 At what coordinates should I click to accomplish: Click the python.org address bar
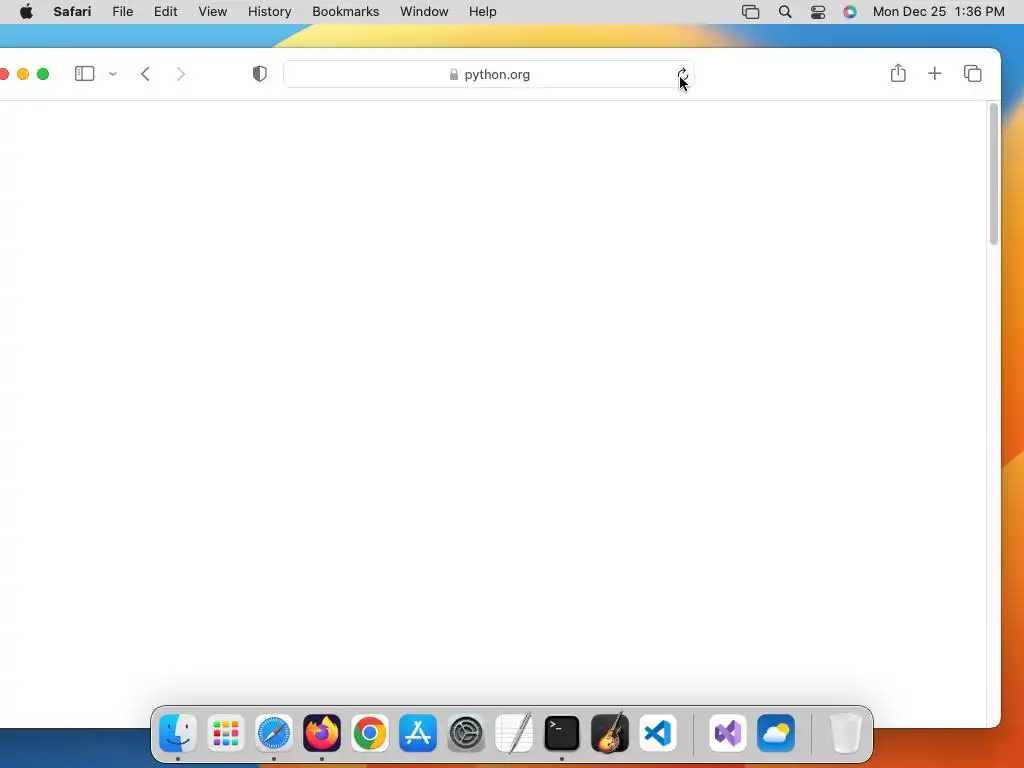pyautogui.click(x=488, y=74)
